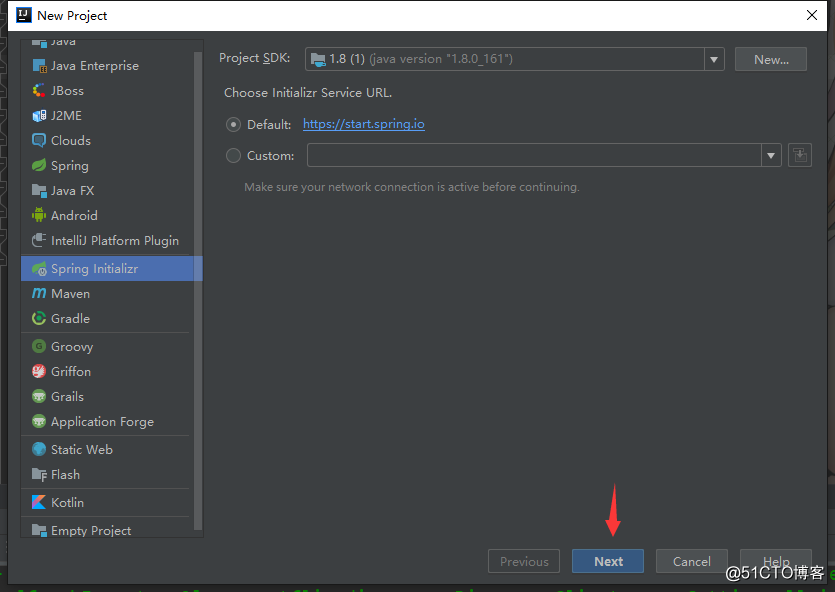Select the Clouds list label
835x592 pixels.
71,141
